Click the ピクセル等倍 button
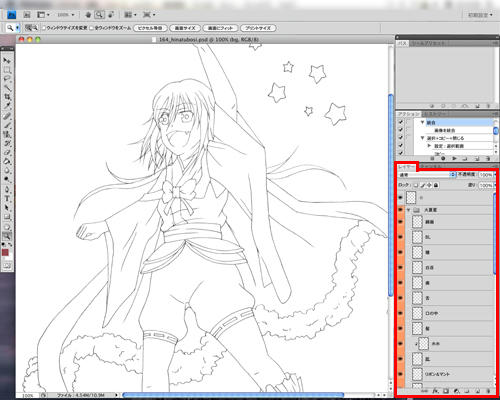 150,28
